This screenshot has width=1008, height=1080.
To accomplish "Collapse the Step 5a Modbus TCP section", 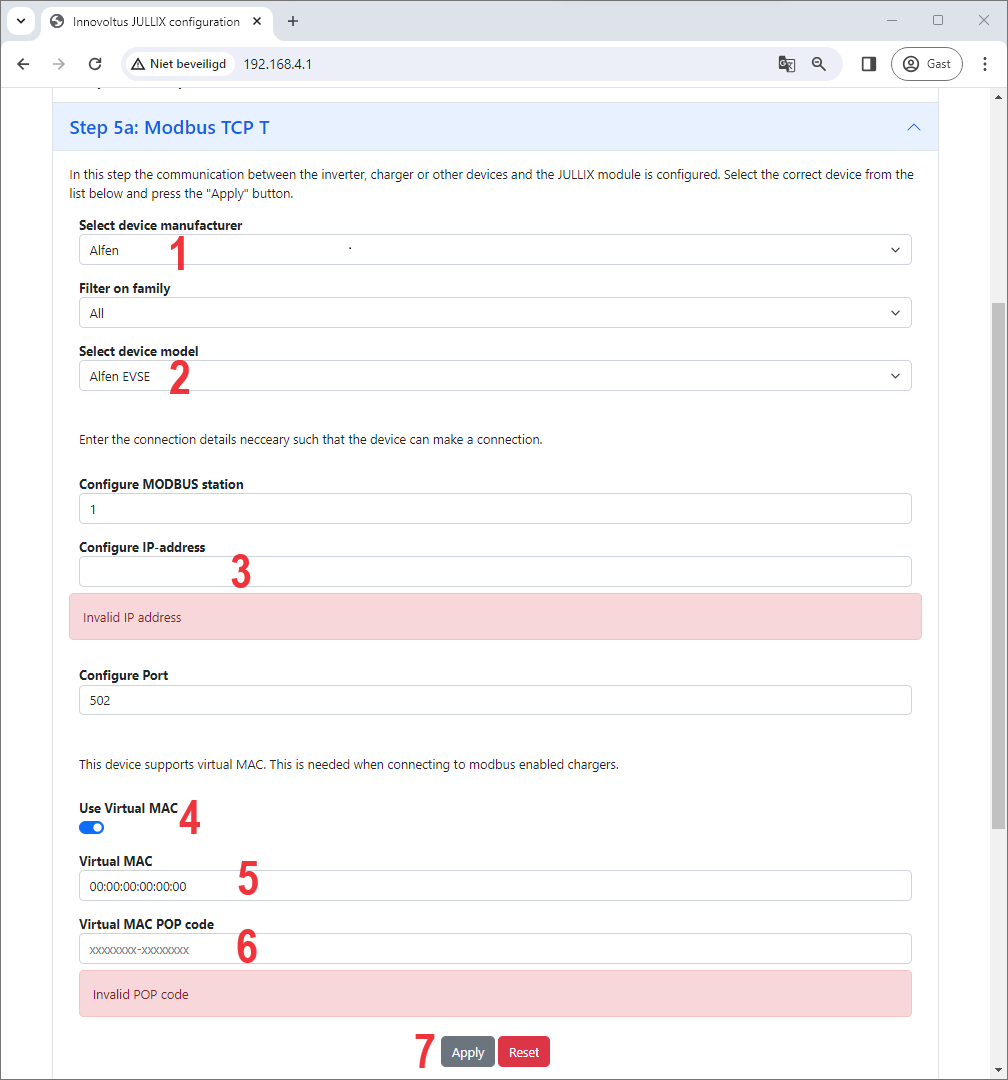I will coord(913,127).
